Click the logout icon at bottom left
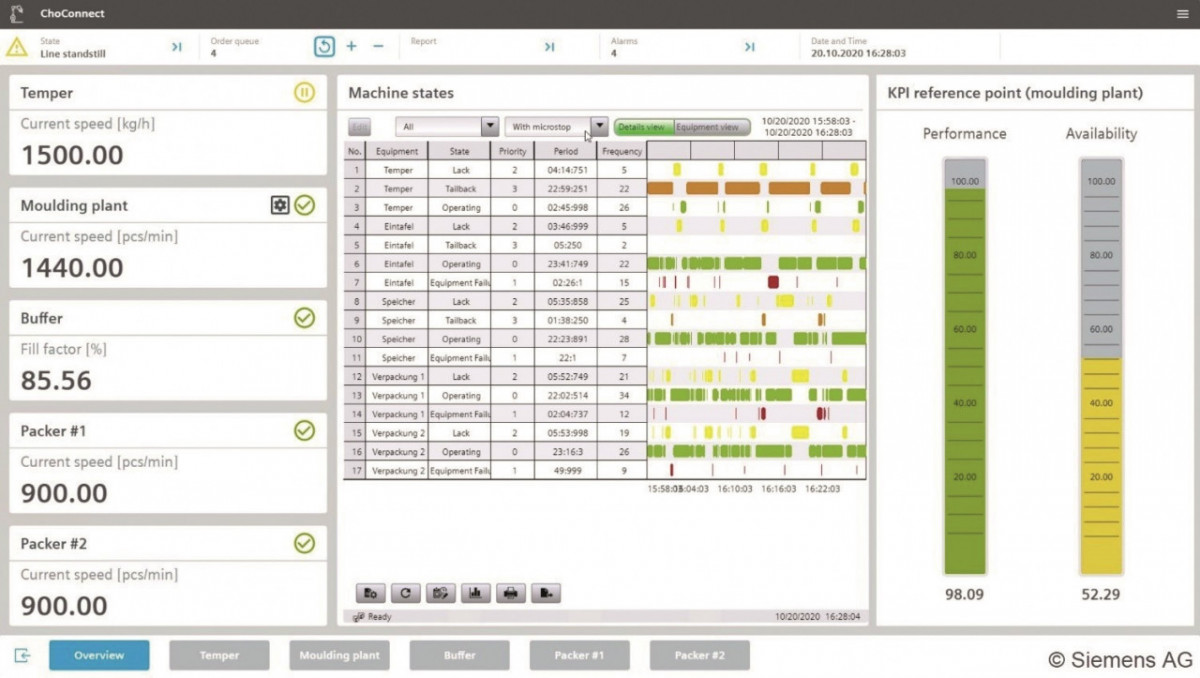Image resolution: width=1200 pixels, height=678 pixels. tap(22, 656)
